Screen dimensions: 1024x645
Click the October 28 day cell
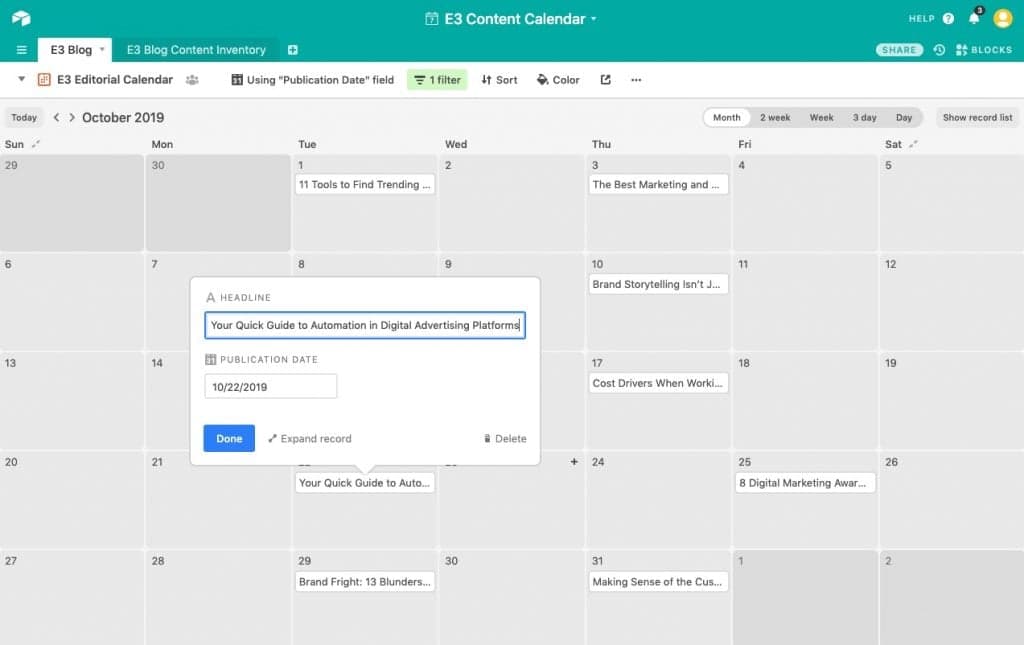(218, 598)
